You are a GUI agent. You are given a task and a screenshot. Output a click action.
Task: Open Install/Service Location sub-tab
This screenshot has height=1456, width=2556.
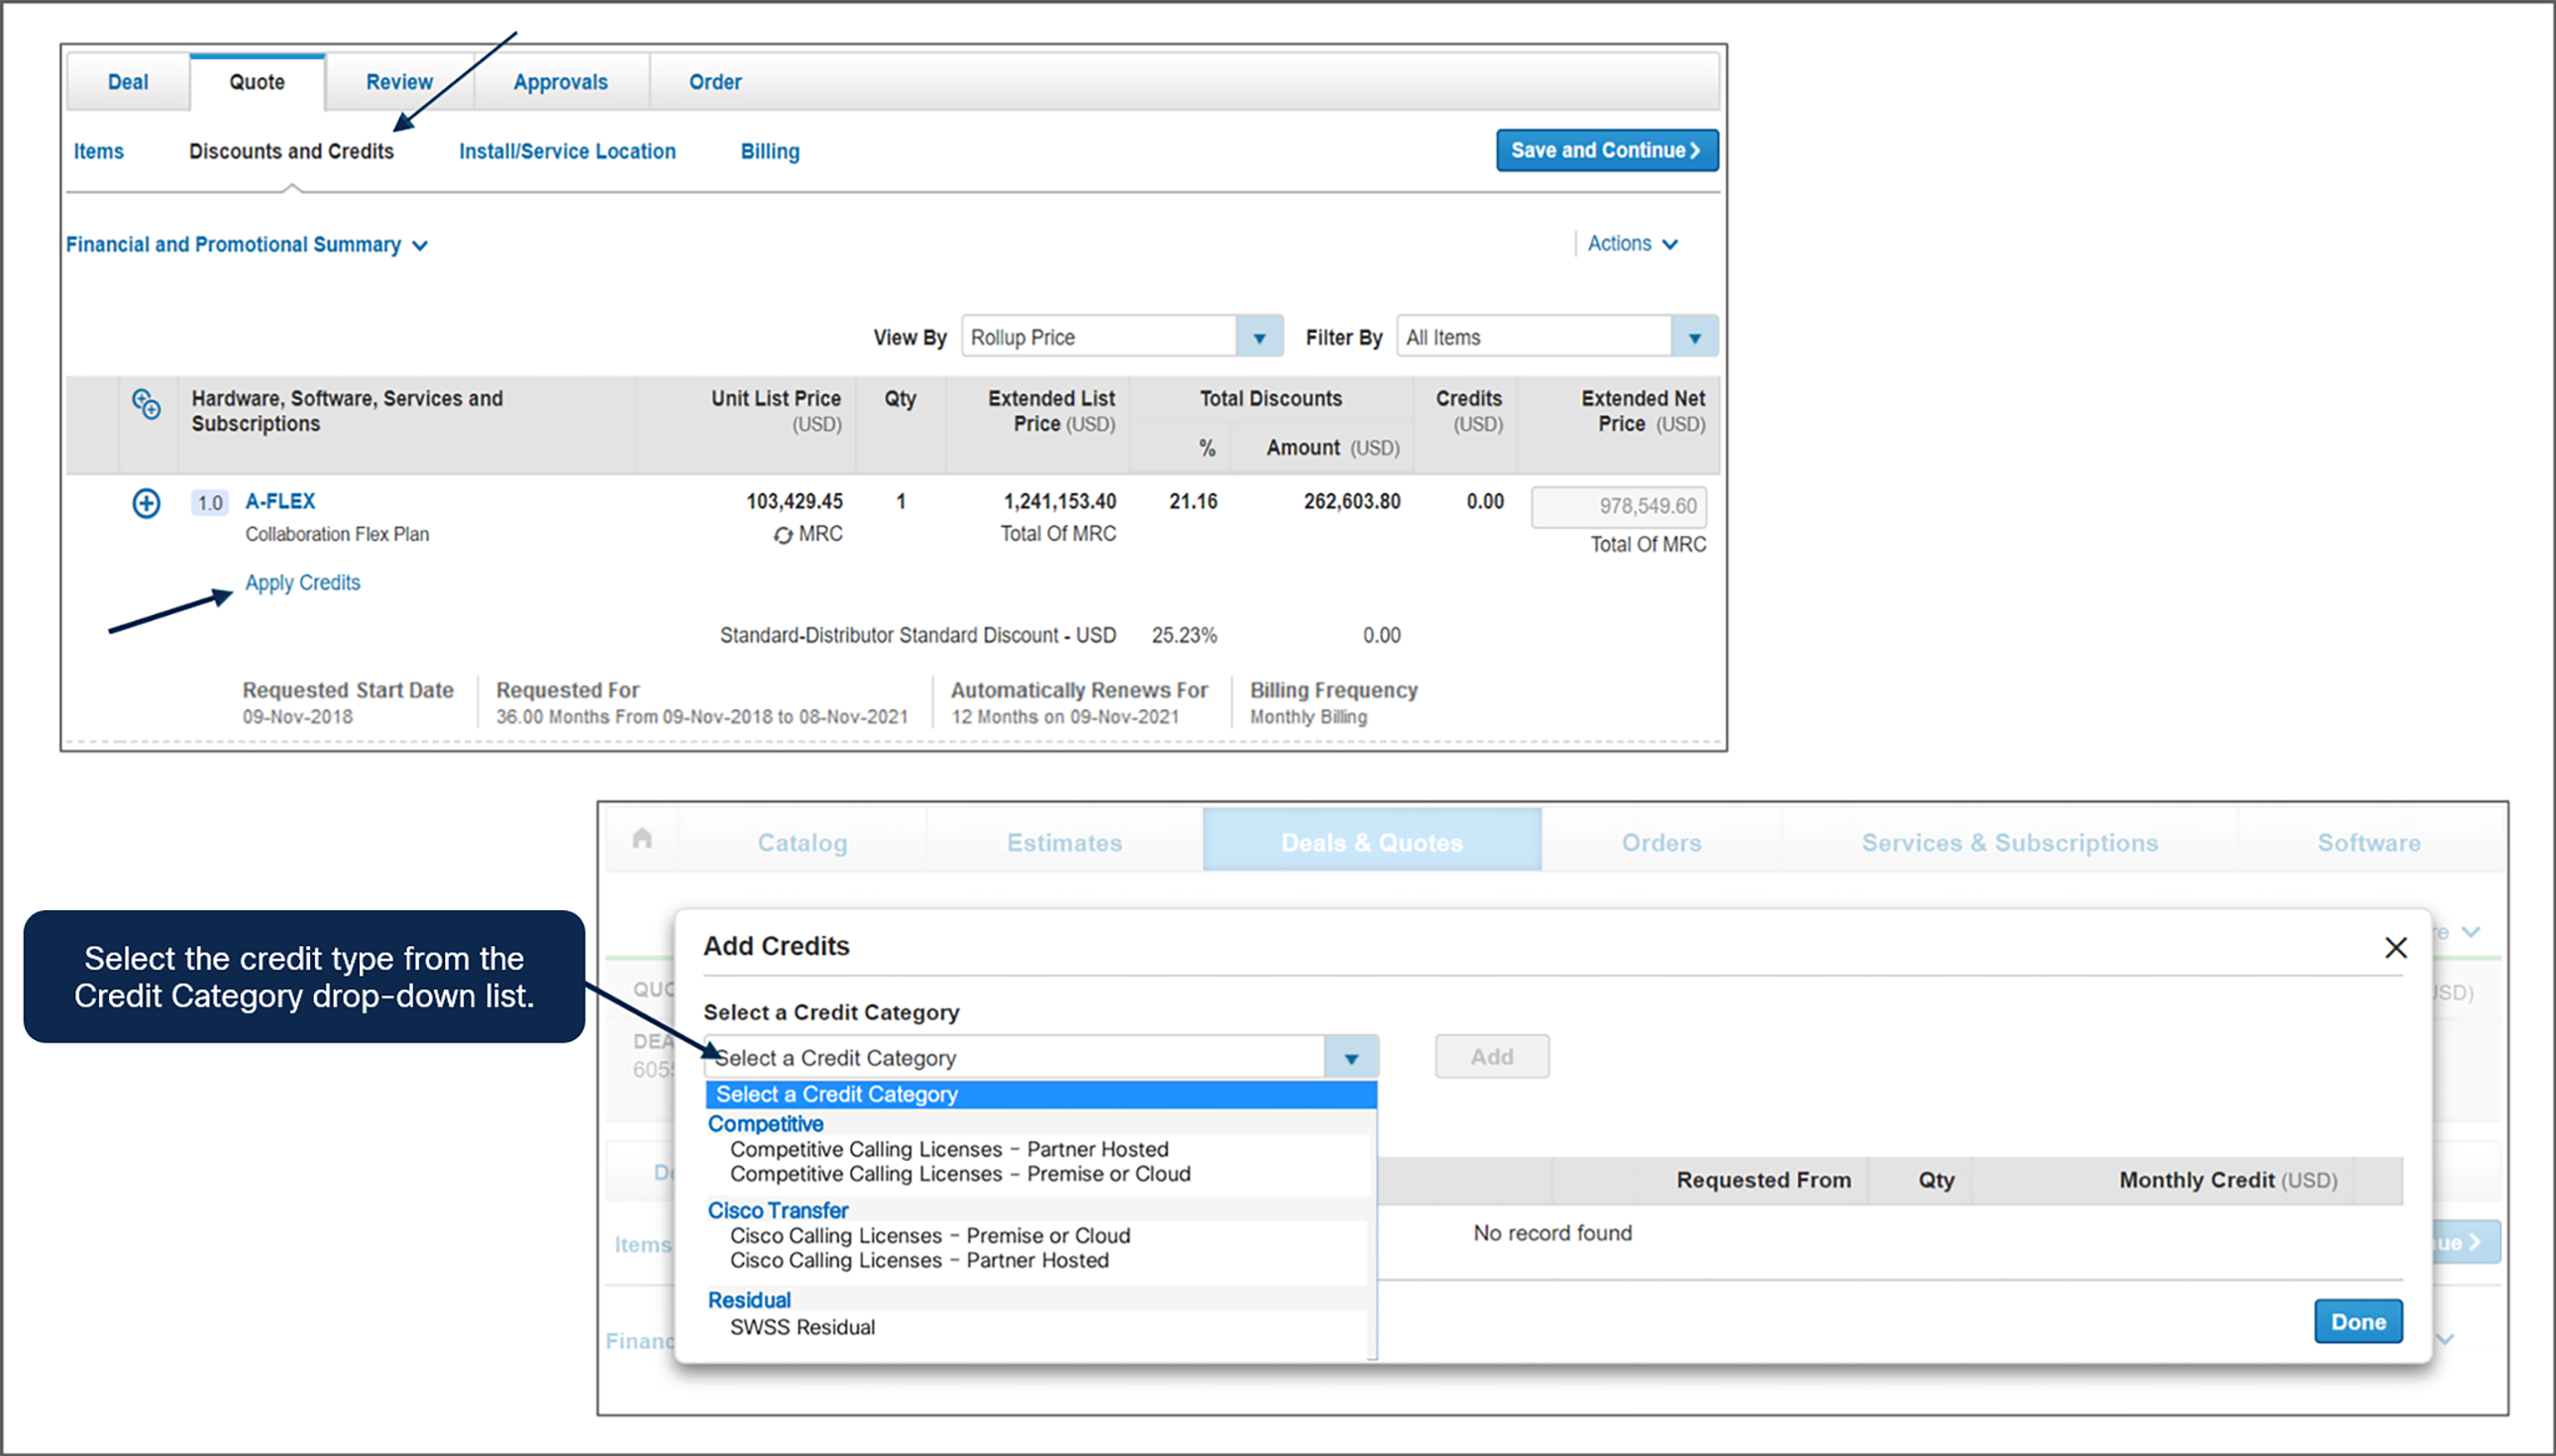[x=567, y=151]
